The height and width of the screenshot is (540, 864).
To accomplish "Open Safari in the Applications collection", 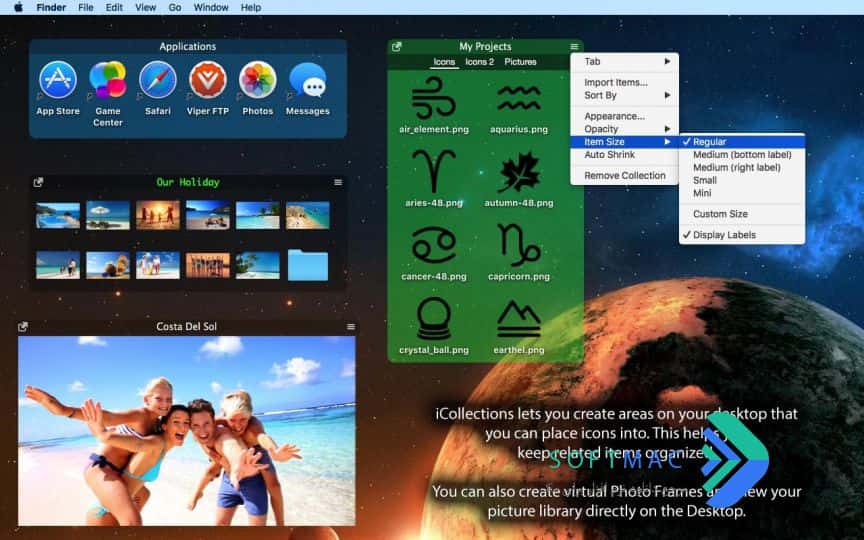I will click(158, 80).
